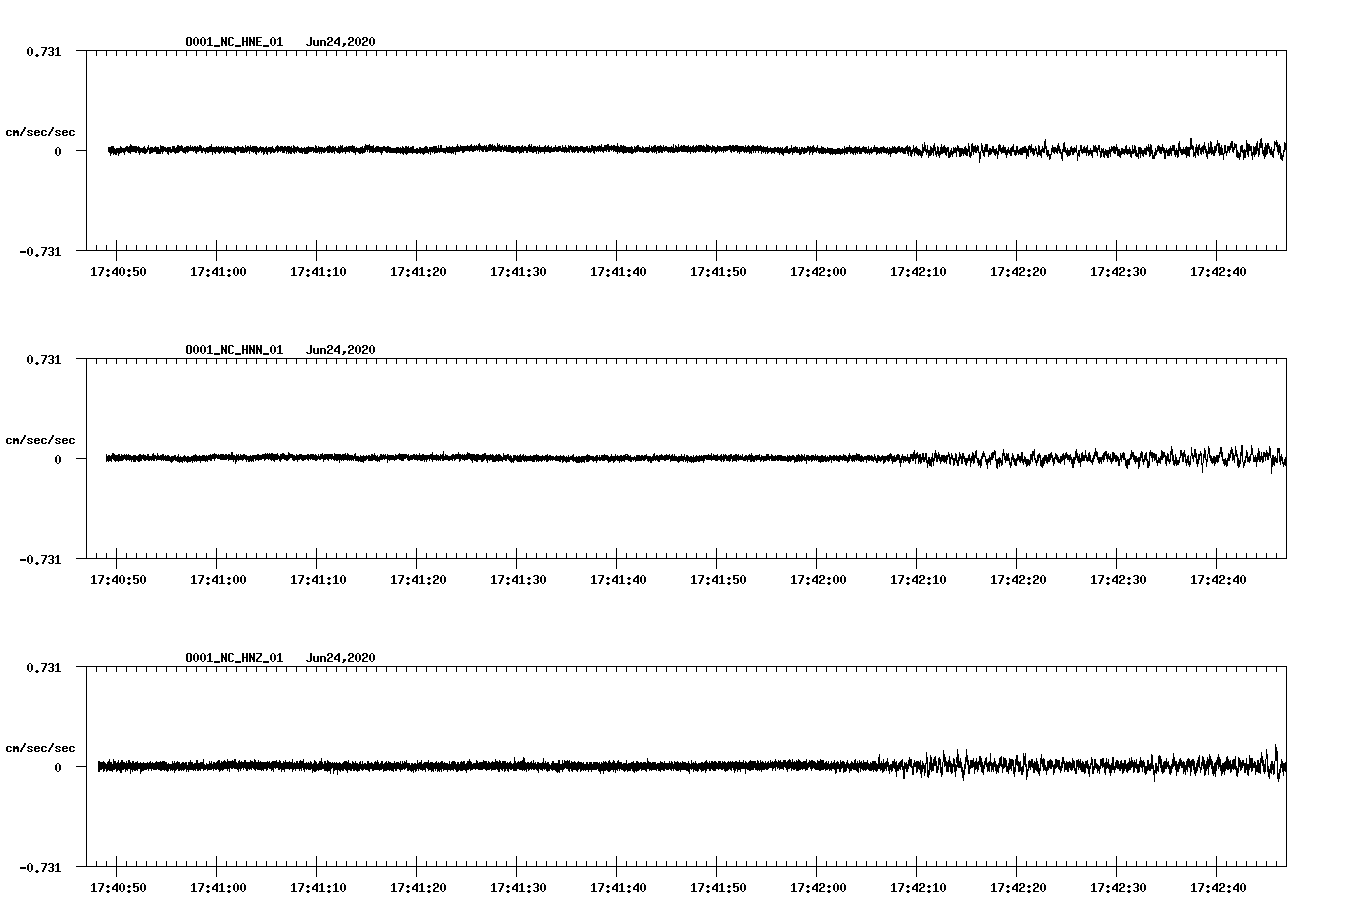The image size is (1358, 924).
Task: Click the cm/sec/sec unit label of HNE plot
Action: click(40, 132)
